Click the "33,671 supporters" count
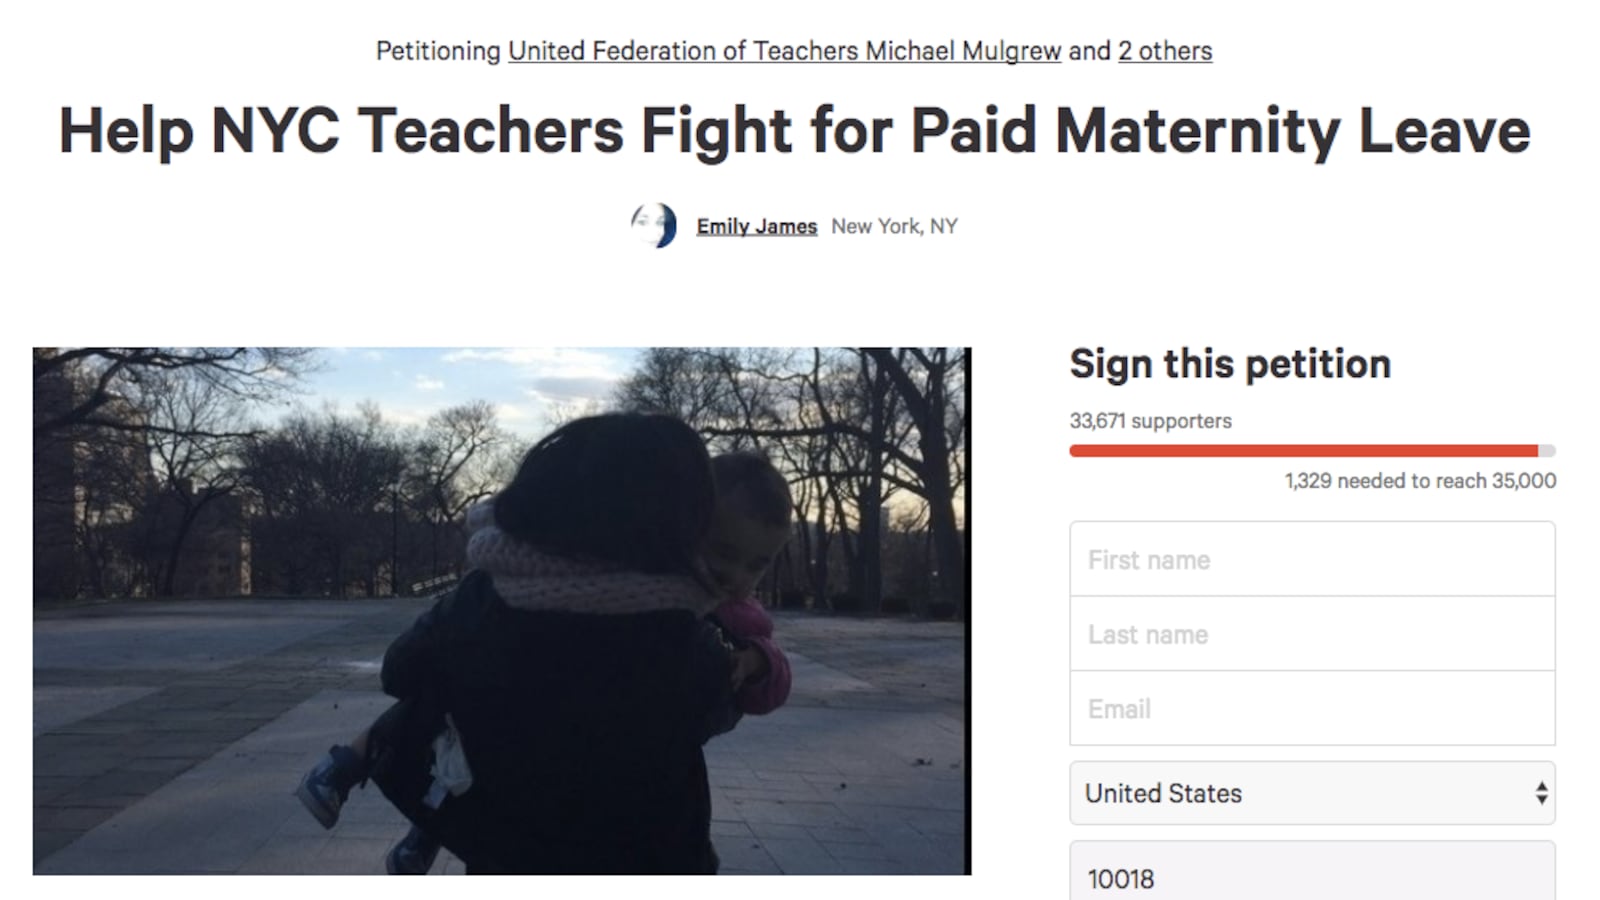 (1150, 421)
